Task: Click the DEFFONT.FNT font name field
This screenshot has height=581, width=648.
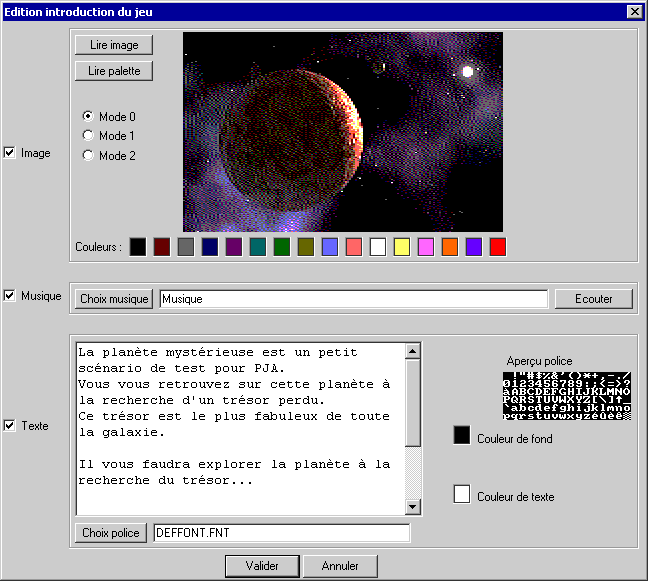Action: [281, 533]
